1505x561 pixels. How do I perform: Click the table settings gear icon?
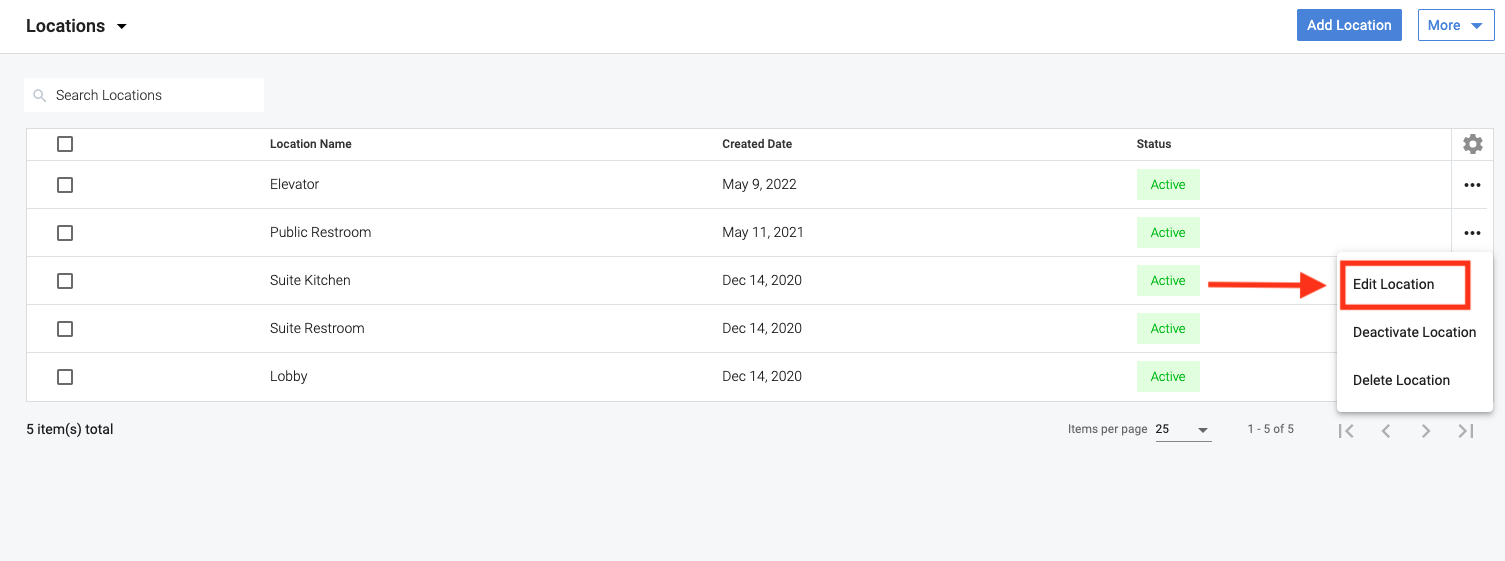tap(1472, 144)
